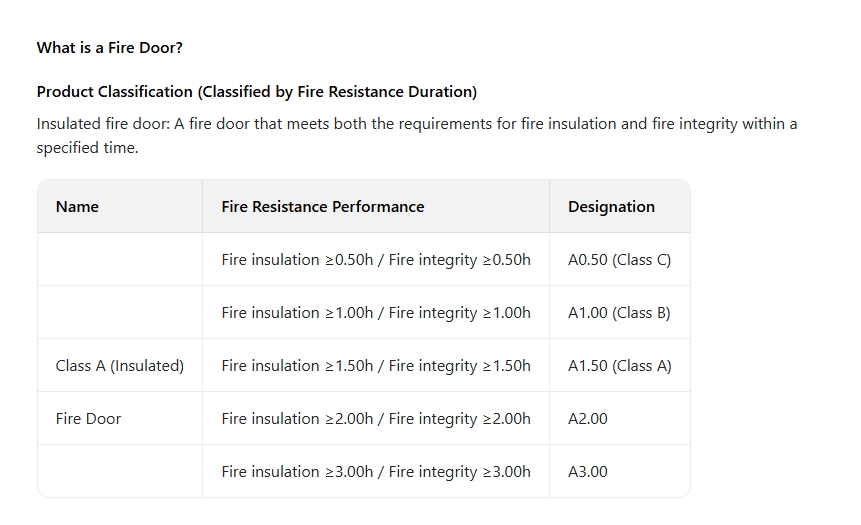Click the 'What is a Fire Door?' heading

(109, 48)
